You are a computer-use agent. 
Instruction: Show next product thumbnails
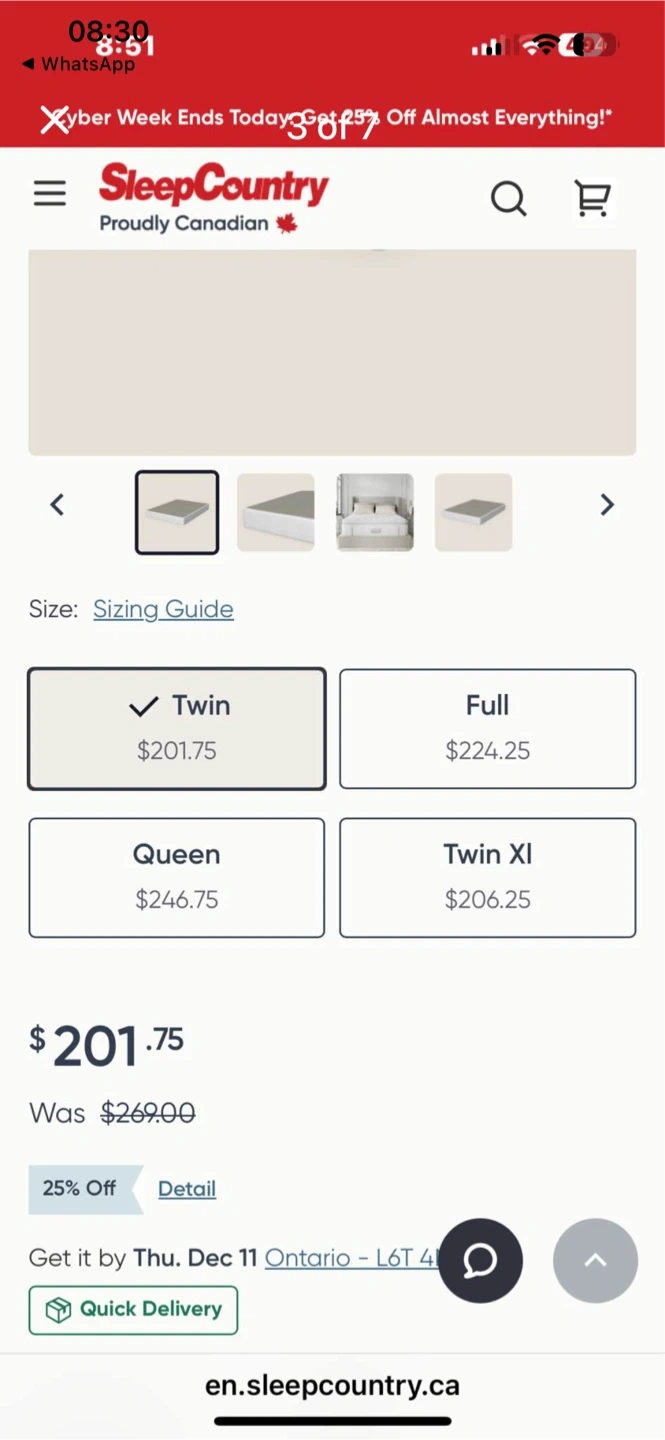[606, 505]
